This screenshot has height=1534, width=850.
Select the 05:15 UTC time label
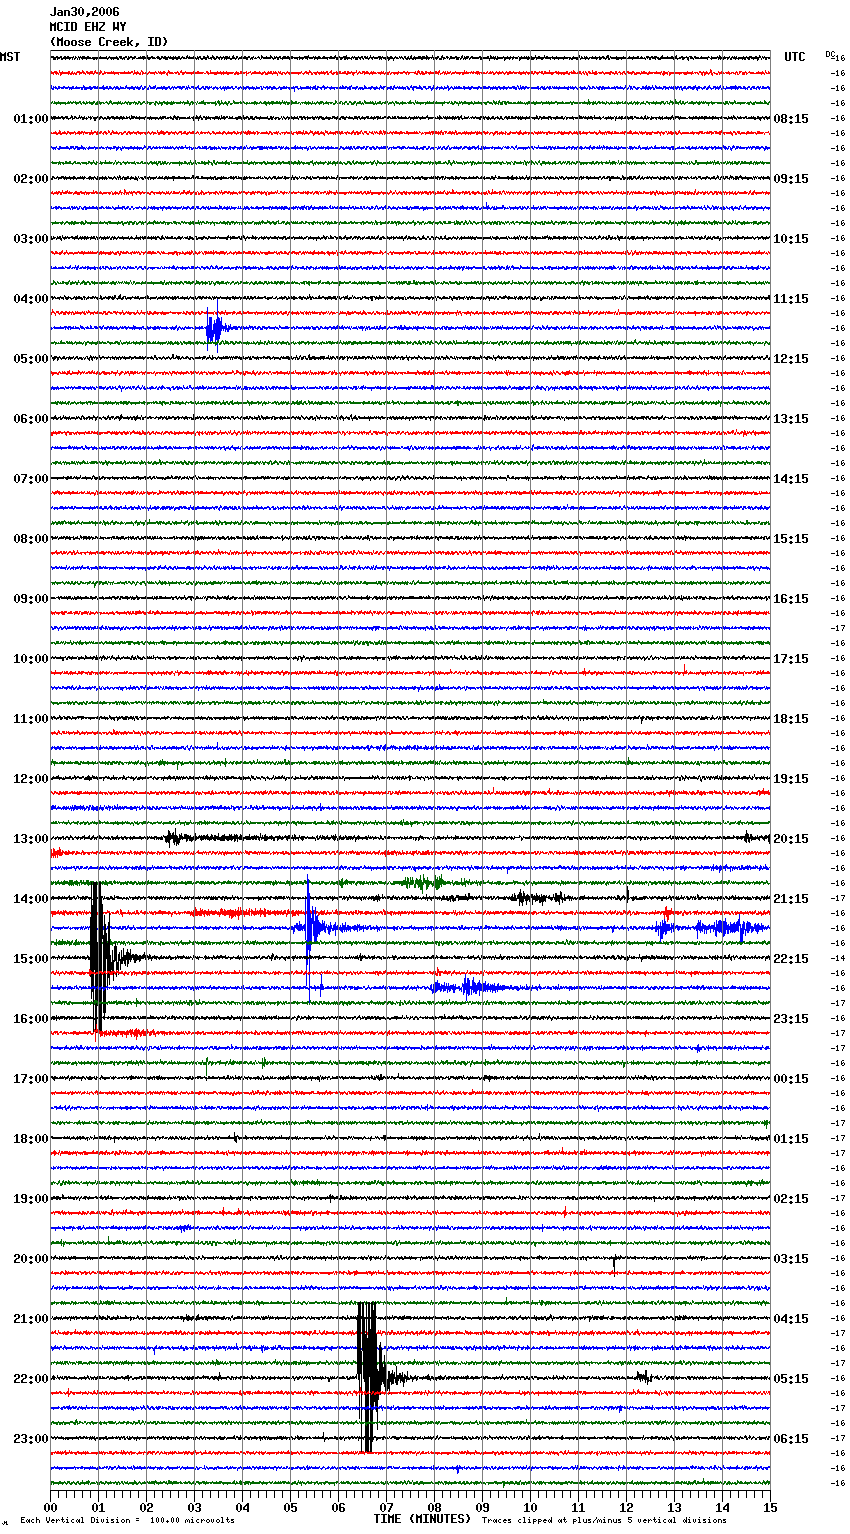(791, 1379)
